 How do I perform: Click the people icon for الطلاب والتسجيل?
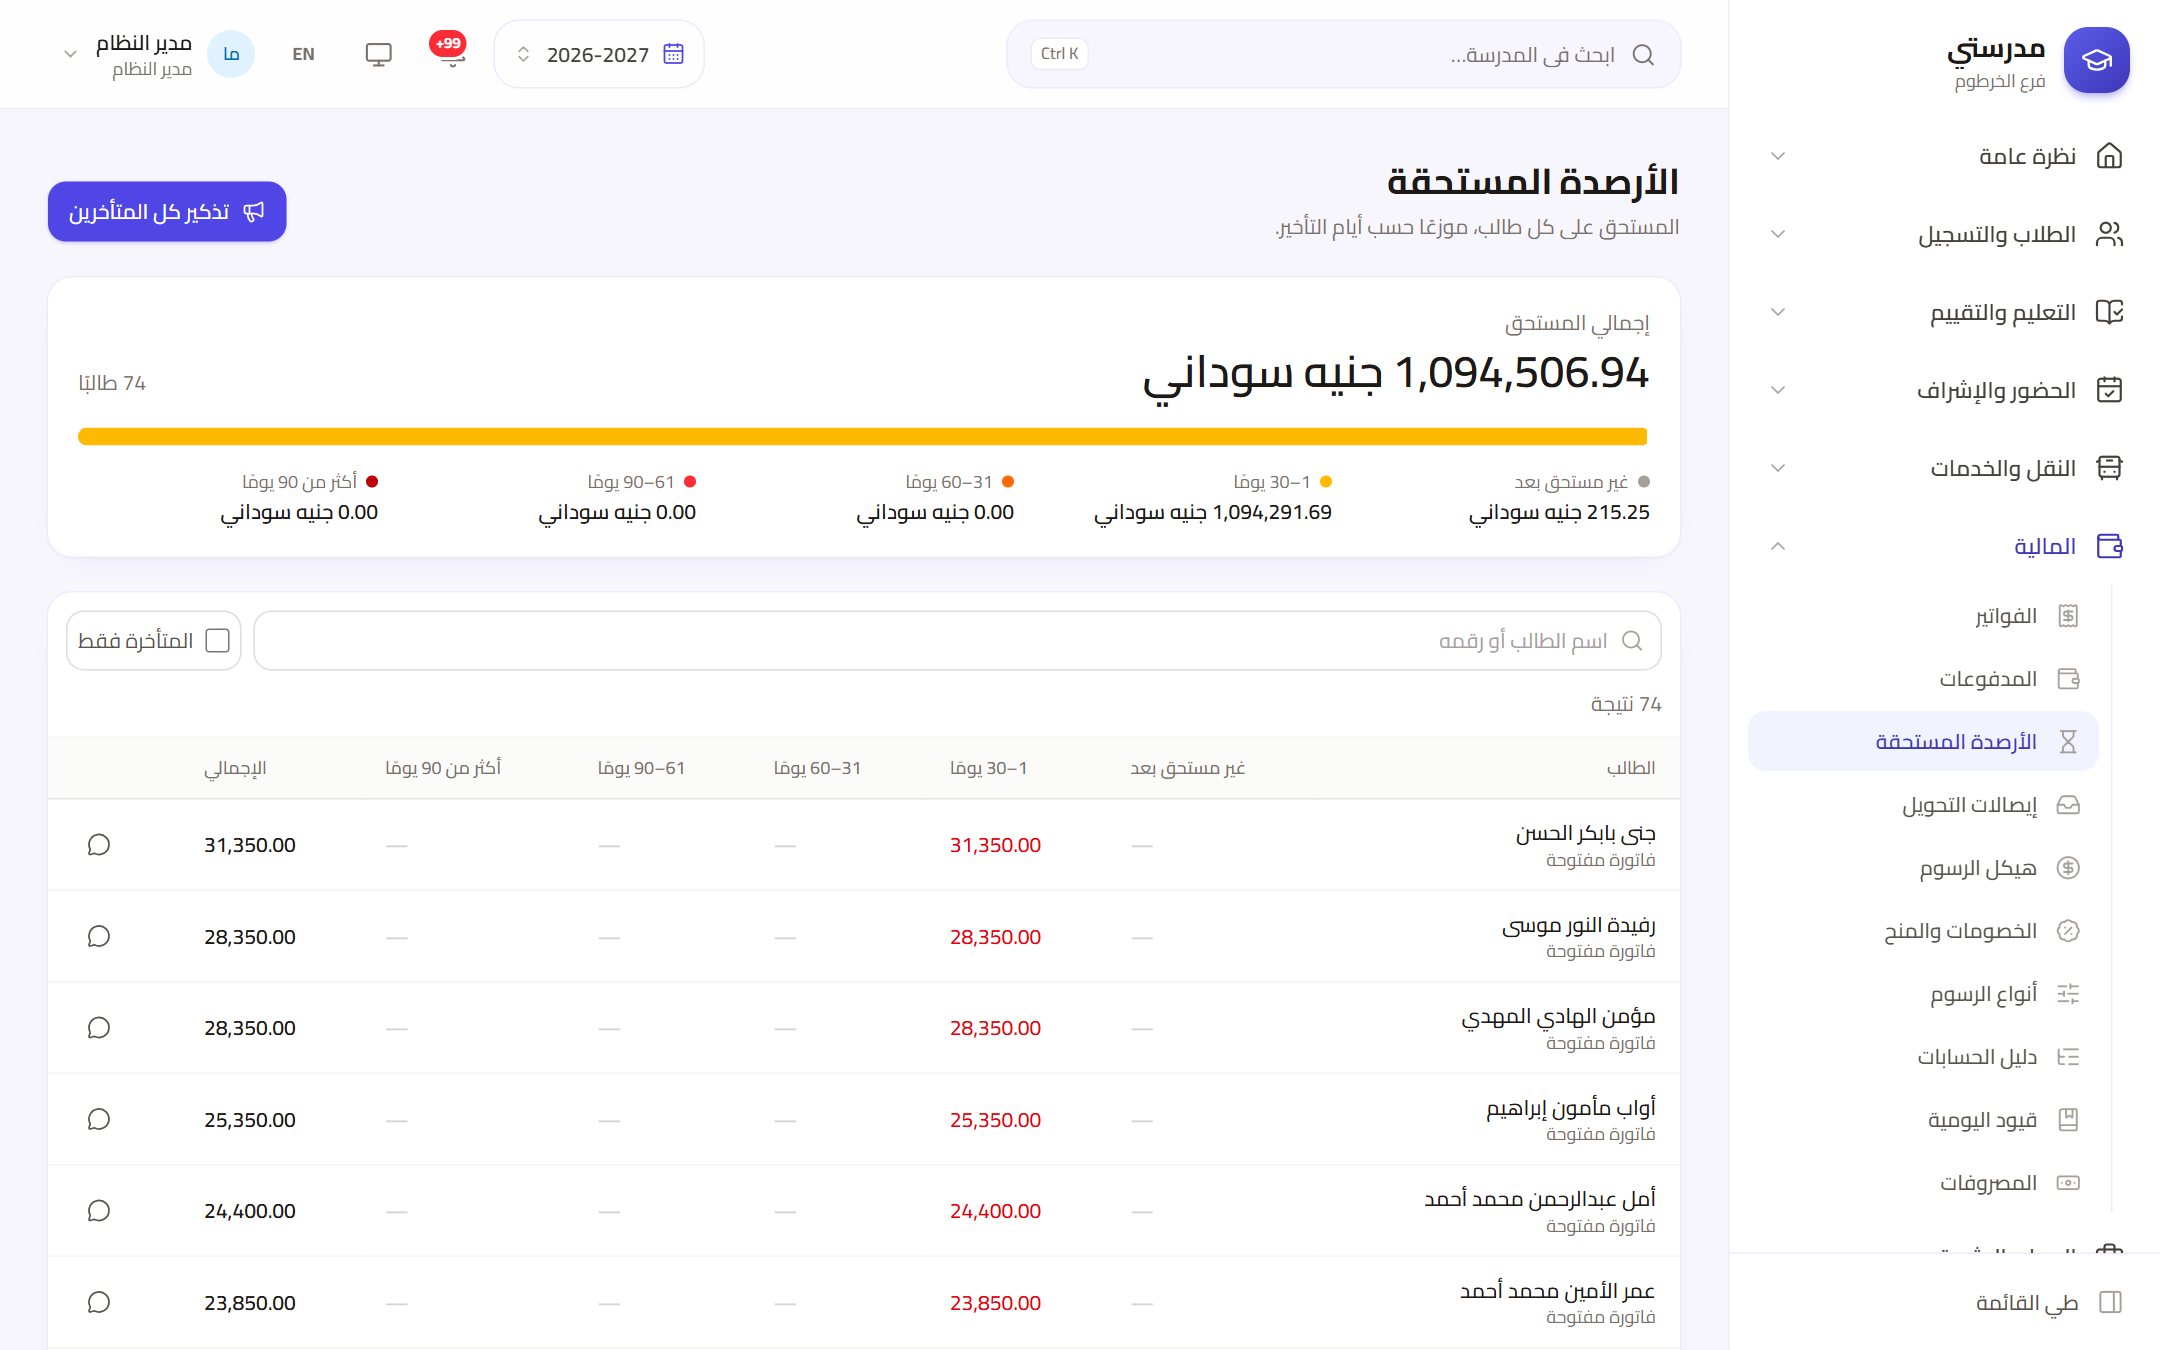(x=2109, y=234)
